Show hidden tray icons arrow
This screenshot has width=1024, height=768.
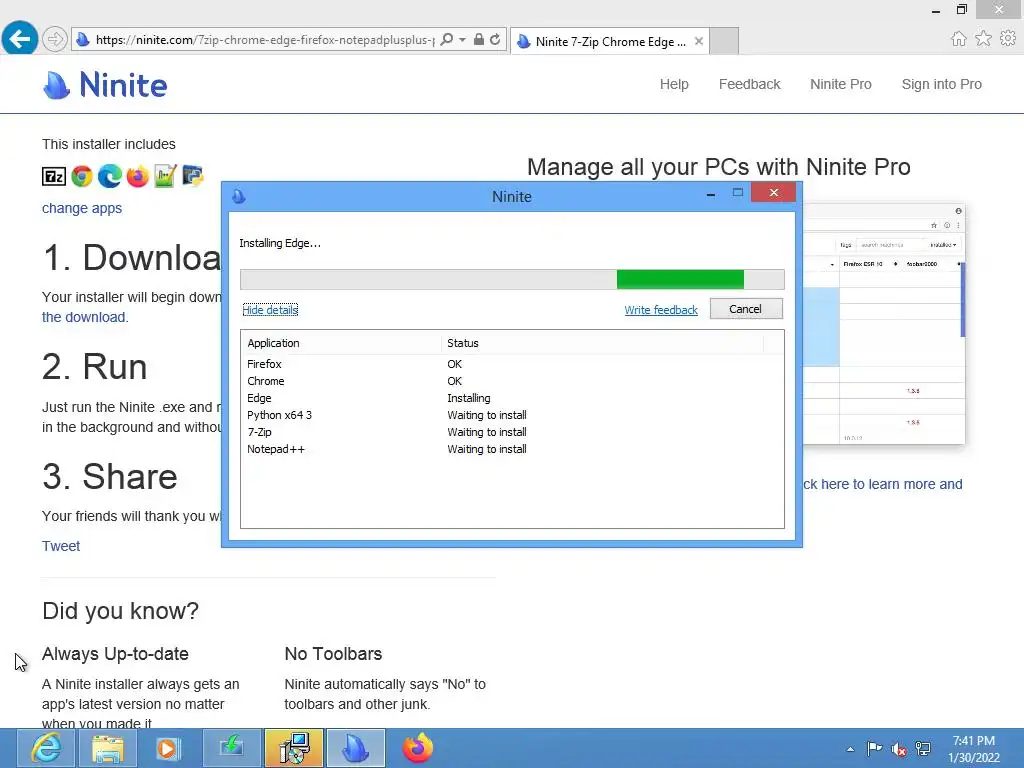[x=850, y=749]
